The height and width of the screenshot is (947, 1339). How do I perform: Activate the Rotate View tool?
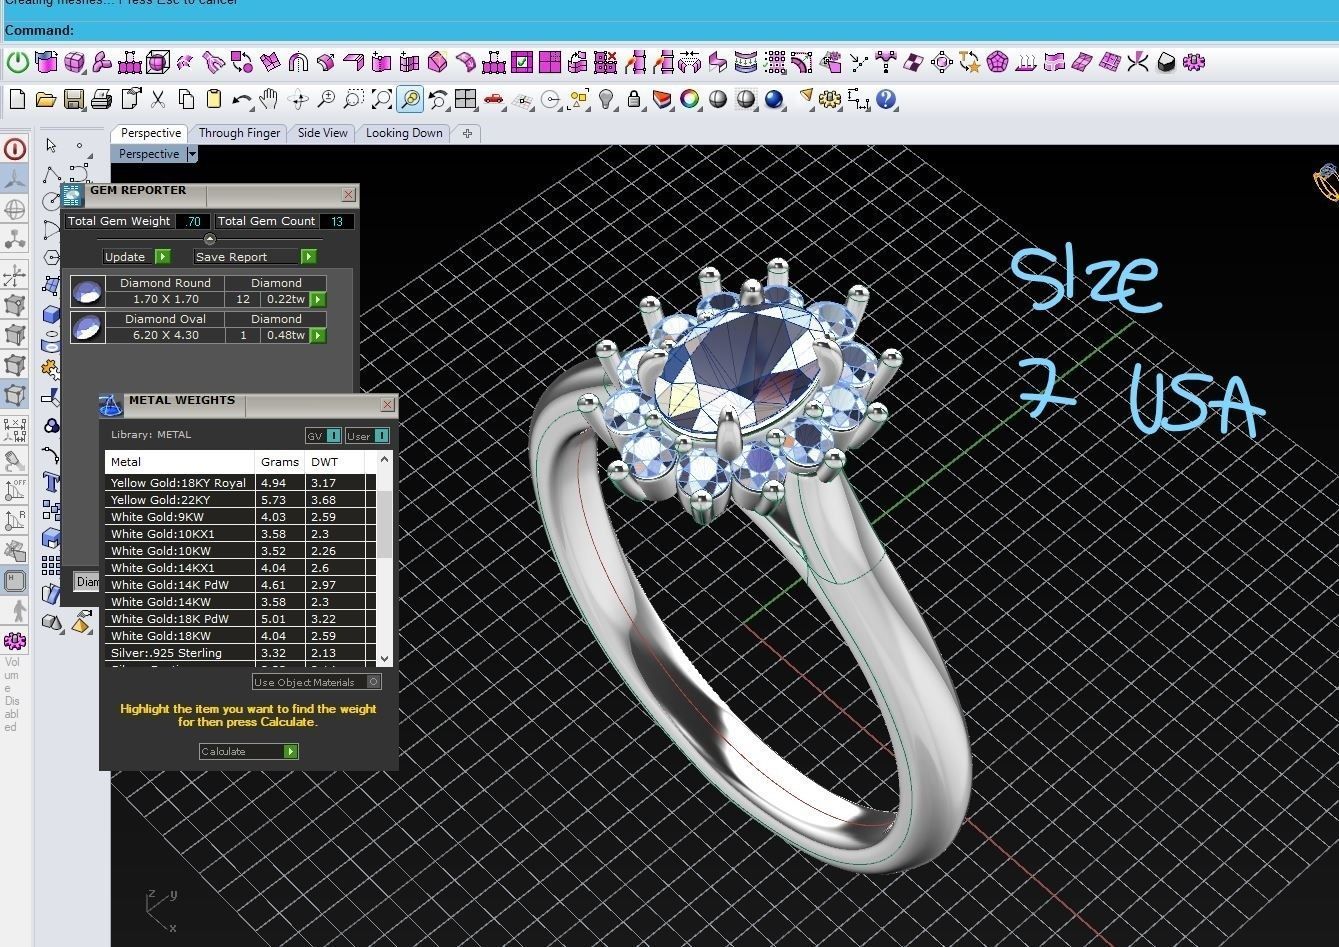[x=297, y=99]
